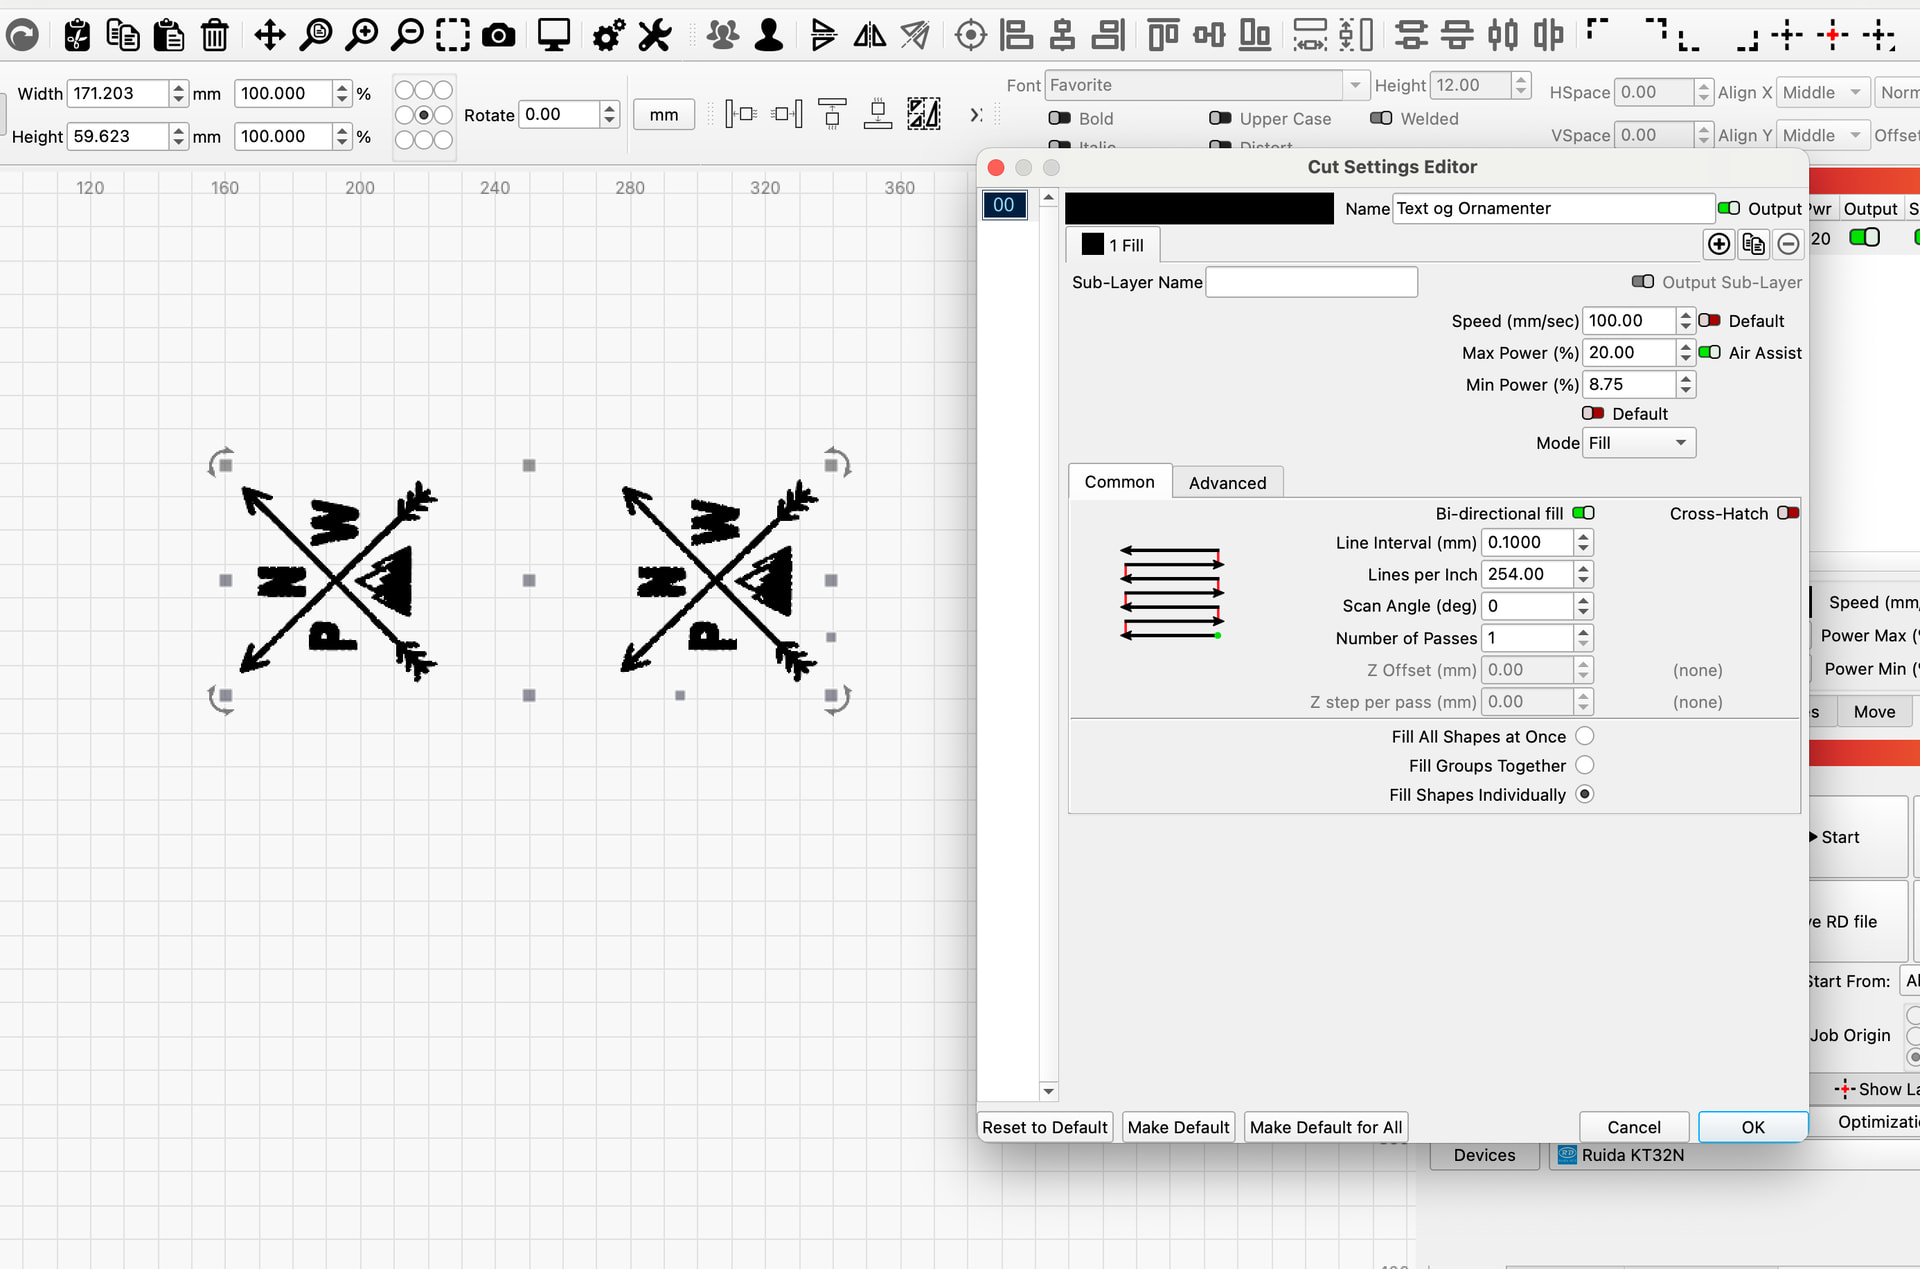Select Fill All Shapes at Once
This screenshot has height=1269, width=1920.
(1585, 737)
